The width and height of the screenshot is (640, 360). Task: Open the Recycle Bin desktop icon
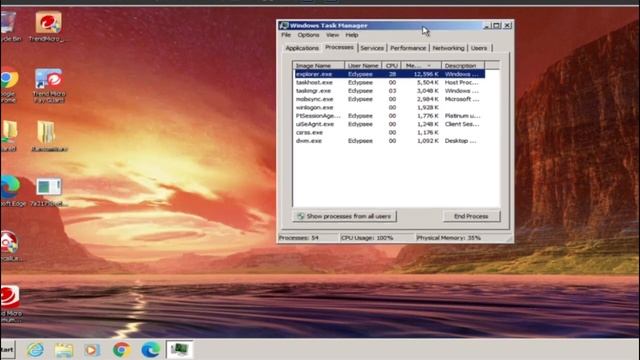click(x=10, y=27)
